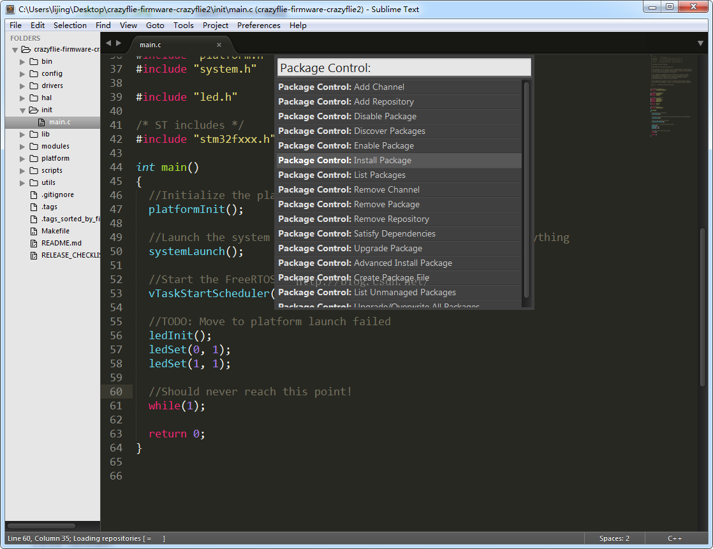Select Package Control: Install Package

pos(399,160)
